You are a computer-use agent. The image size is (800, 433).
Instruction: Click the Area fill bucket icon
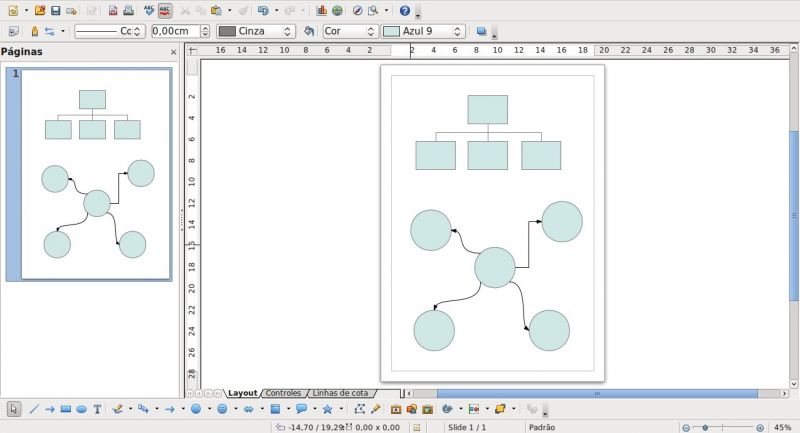click(309, 31)
